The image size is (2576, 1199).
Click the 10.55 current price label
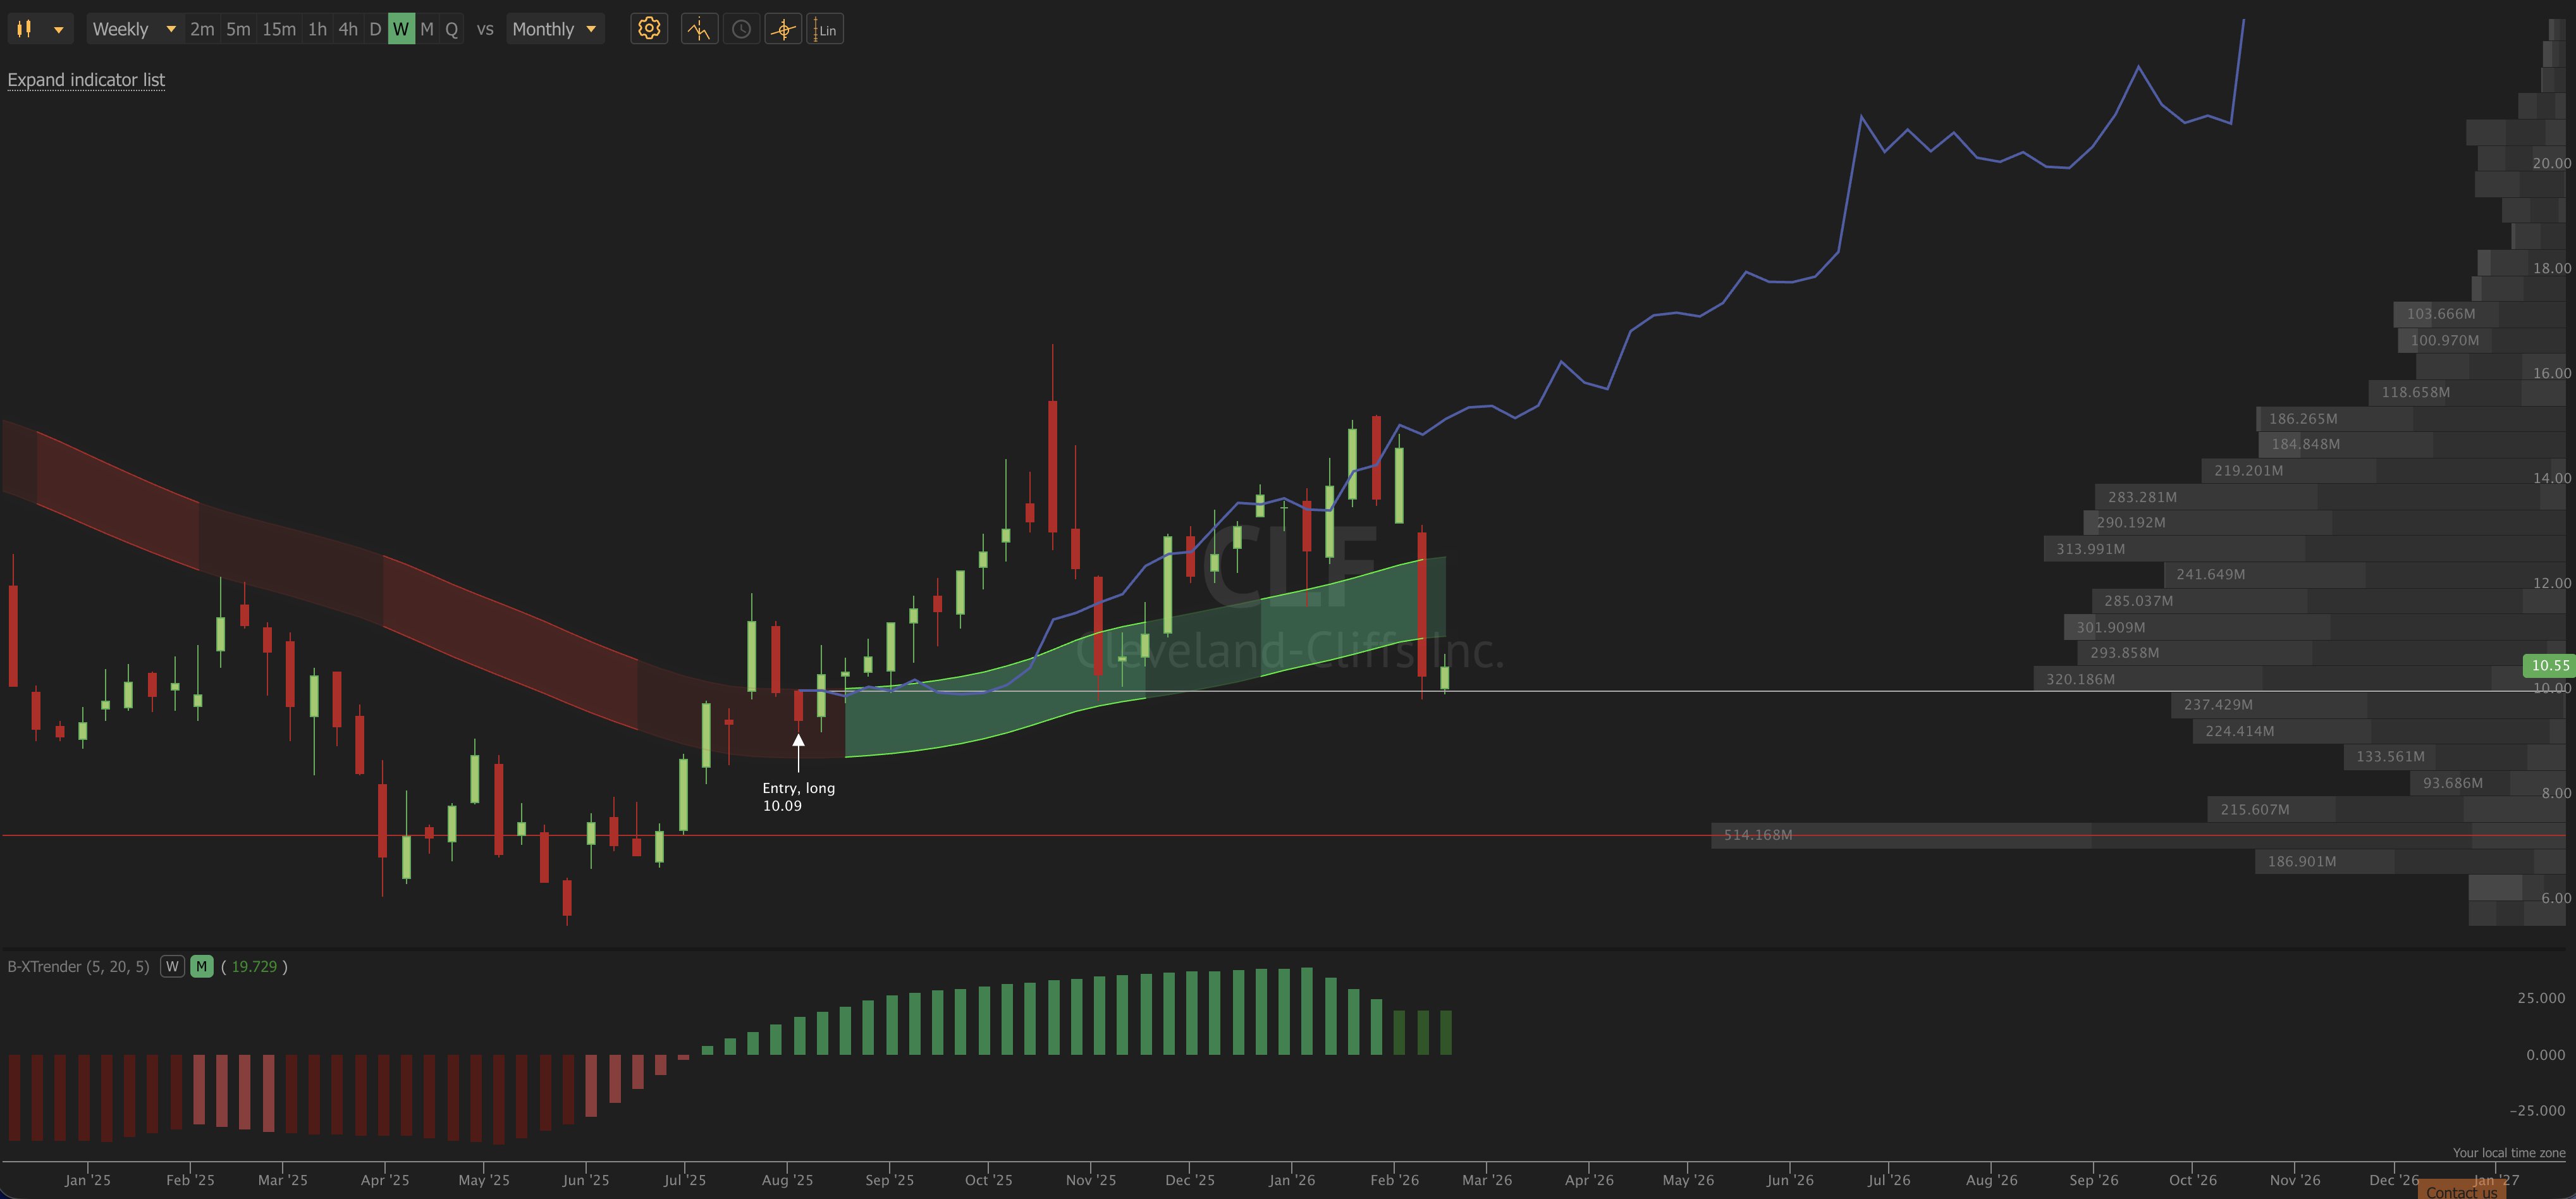pos(2549,665)
